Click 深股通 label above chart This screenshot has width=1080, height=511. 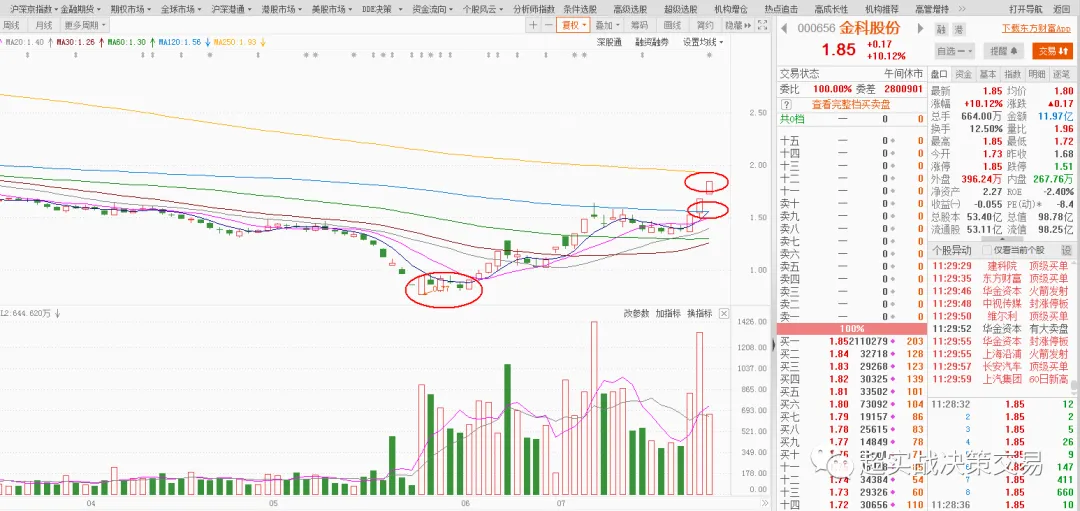[609, 42]
